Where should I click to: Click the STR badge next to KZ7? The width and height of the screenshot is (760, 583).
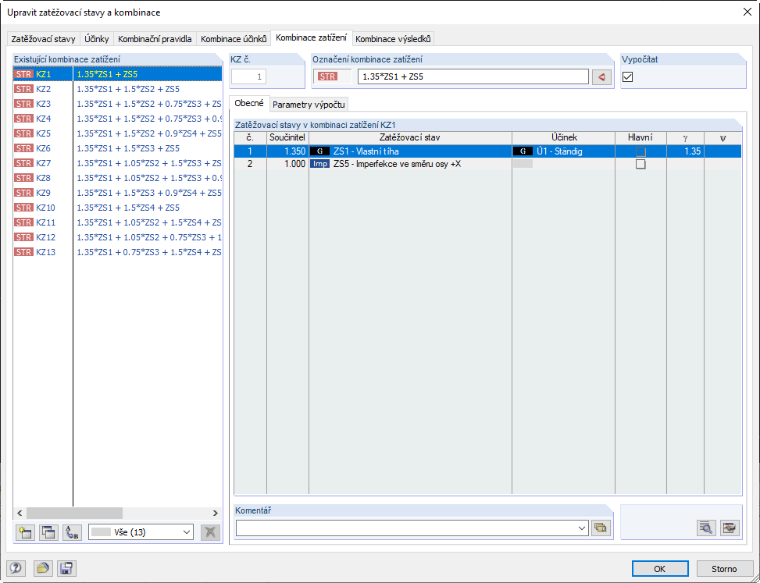[x=24, y=163]
